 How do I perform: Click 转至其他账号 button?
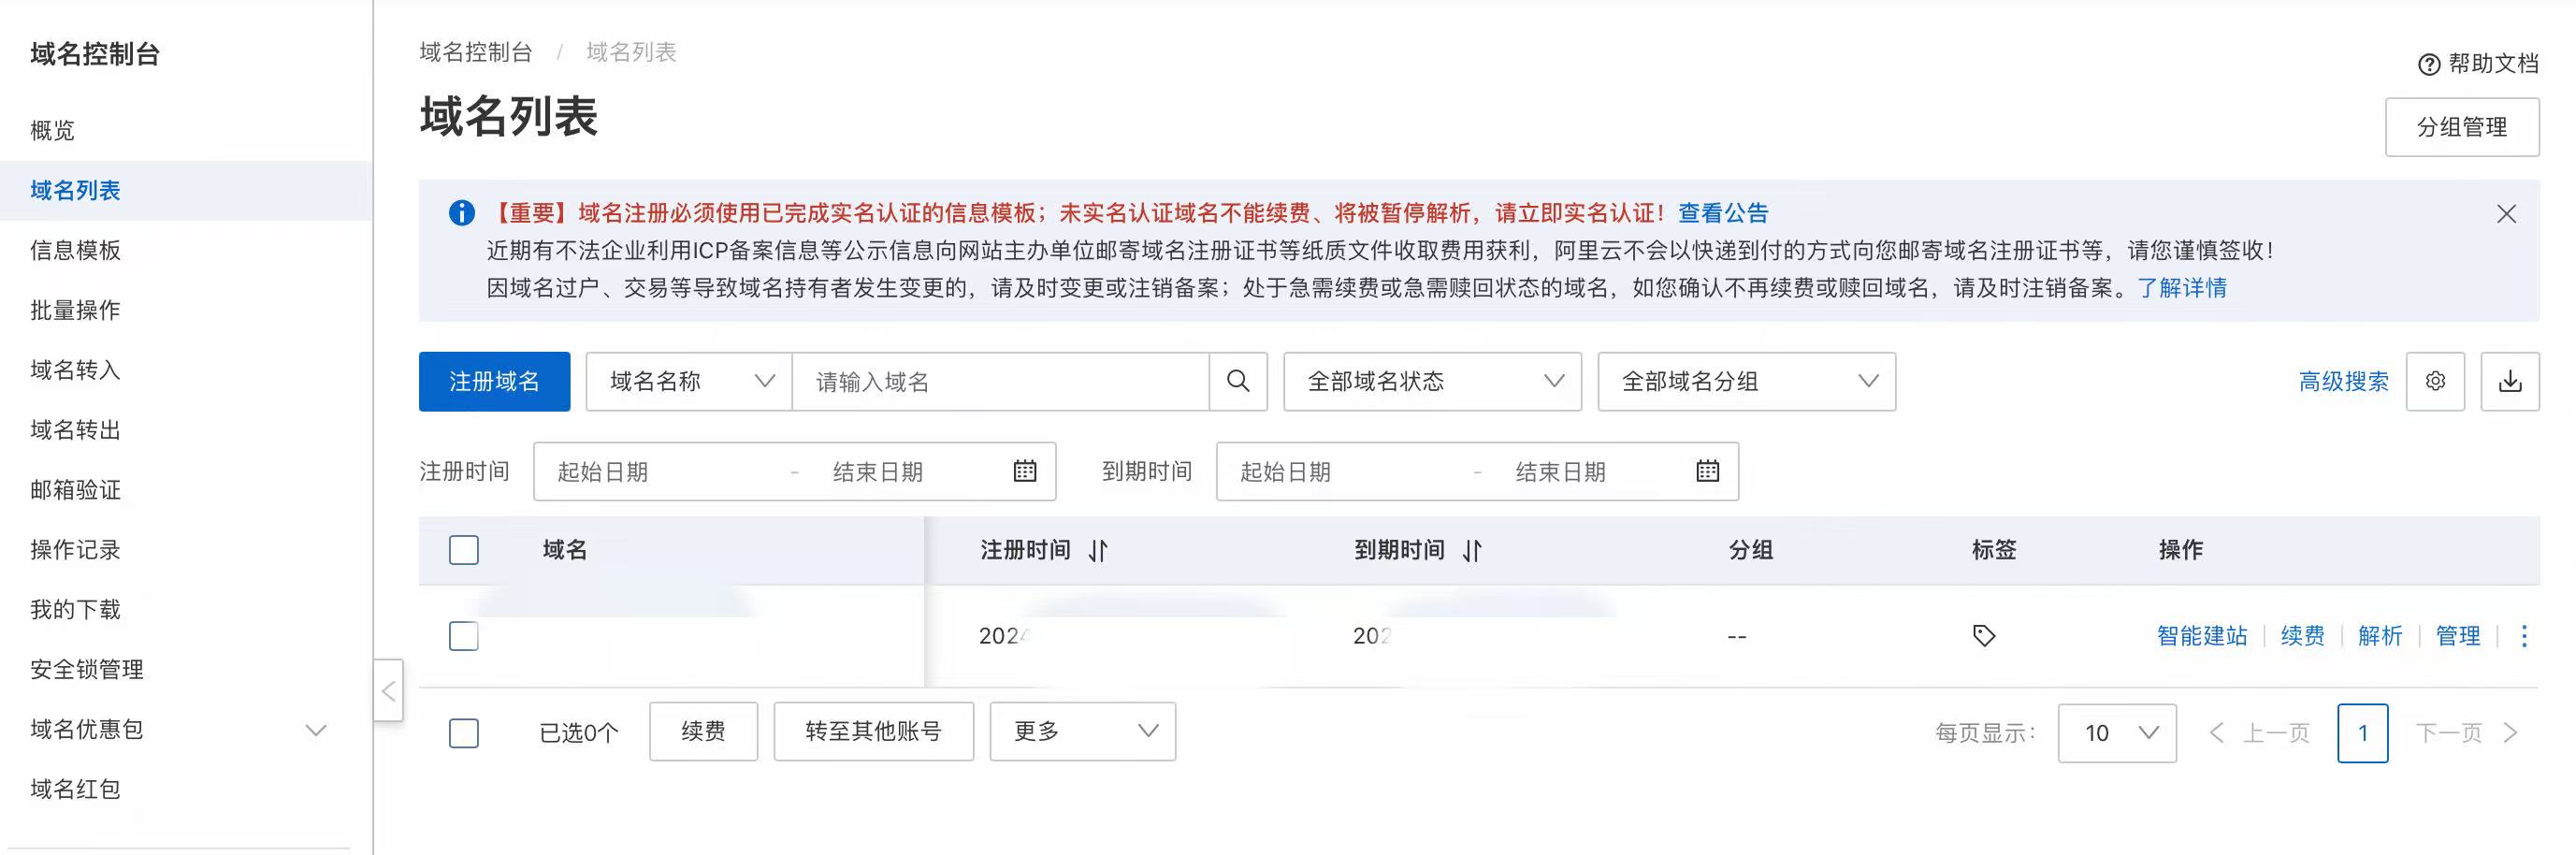coord(873,732)
